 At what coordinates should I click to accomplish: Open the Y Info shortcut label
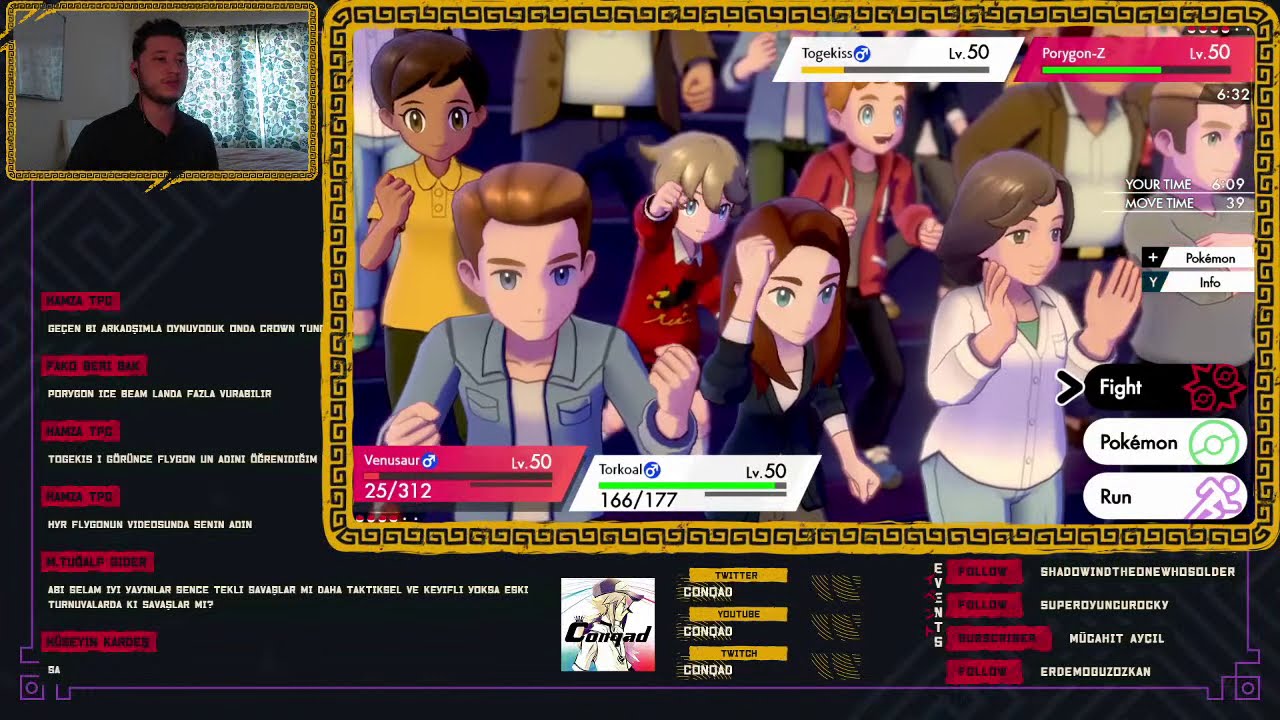[x=1198, y=283]
